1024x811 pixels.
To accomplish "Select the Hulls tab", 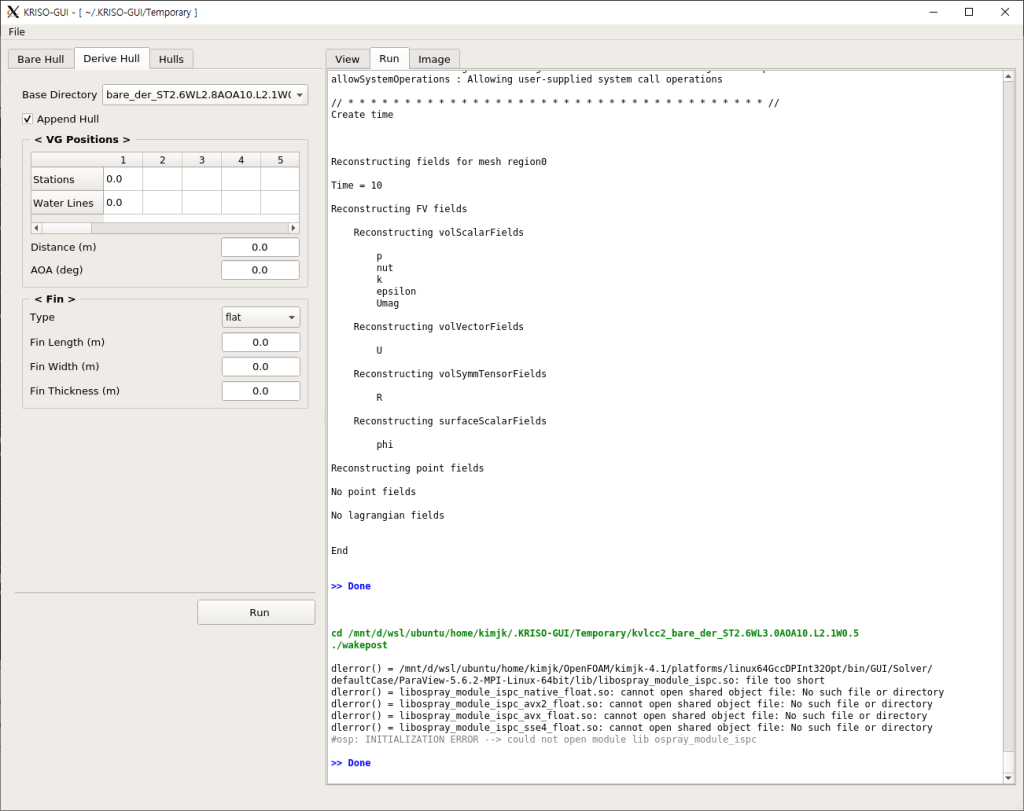I will click(171, 59).
